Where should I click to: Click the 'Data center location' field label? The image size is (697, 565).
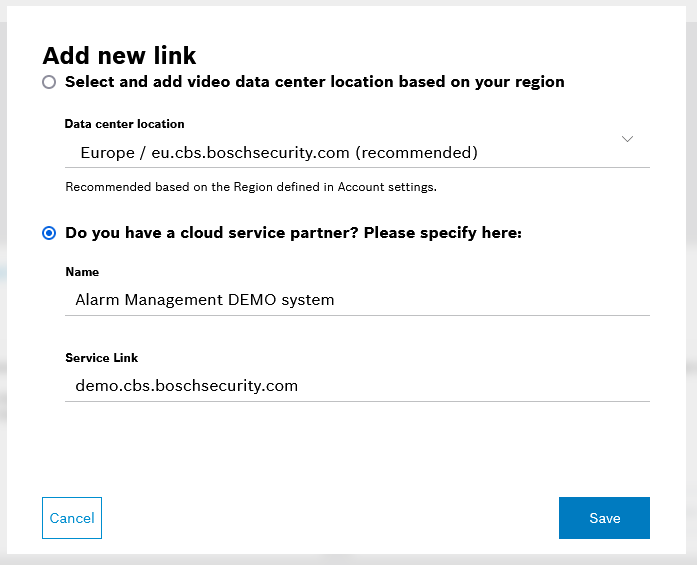(124, 124)
